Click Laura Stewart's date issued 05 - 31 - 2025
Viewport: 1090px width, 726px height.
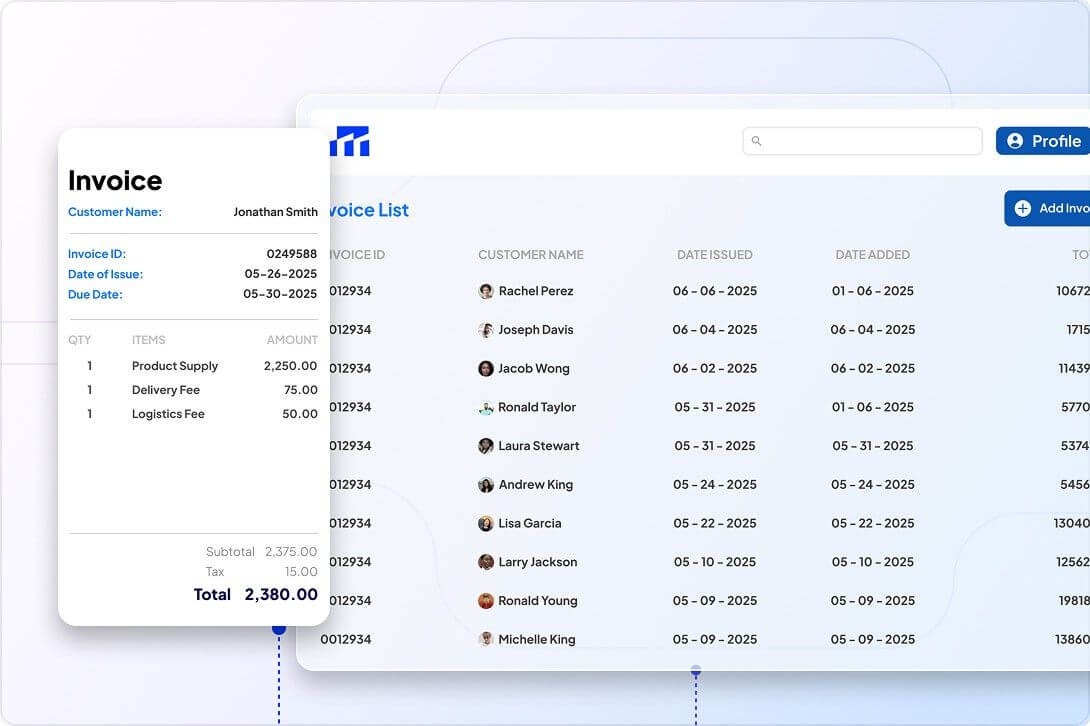(715, 446)
